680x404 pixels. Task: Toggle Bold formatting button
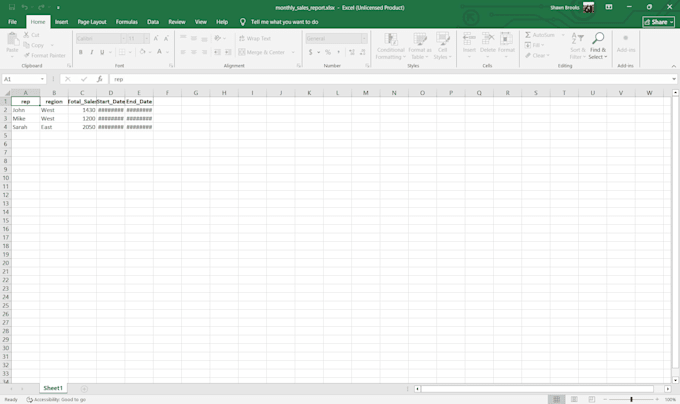[x=81, y=52]
